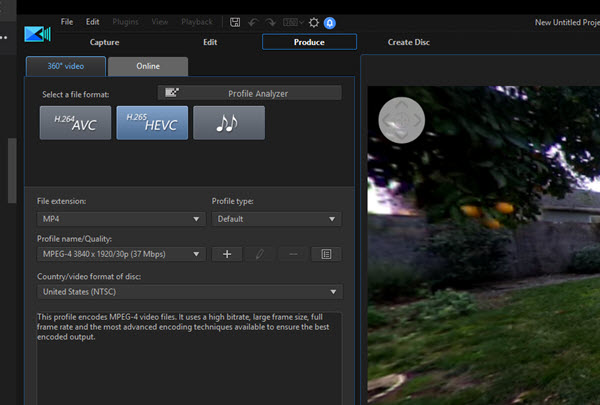
Task: Select the H.264 AVC file format
Action: point(75,123)
